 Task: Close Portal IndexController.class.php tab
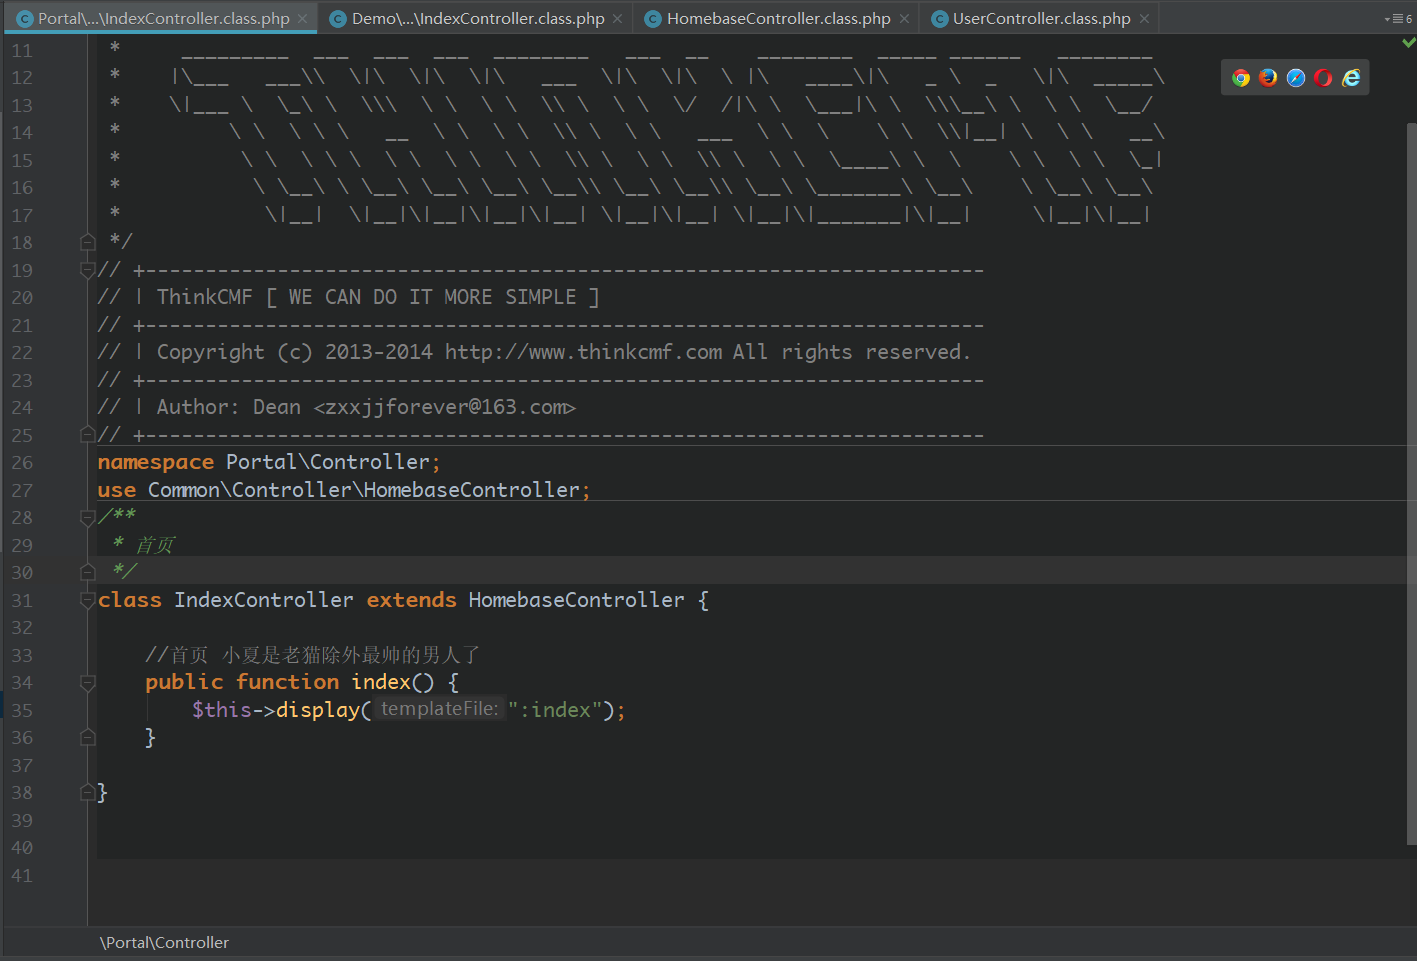(x=303, y=19)
